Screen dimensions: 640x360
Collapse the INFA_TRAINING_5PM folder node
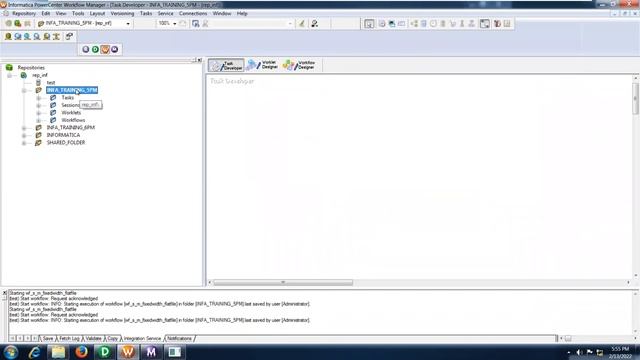pos(24,90)
